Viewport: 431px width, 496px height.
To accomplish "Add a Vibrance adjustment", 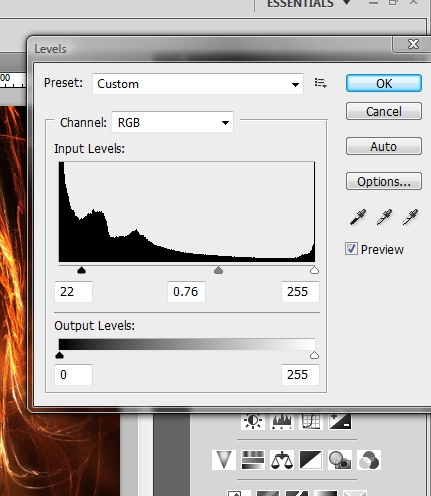I will point(224,460).
